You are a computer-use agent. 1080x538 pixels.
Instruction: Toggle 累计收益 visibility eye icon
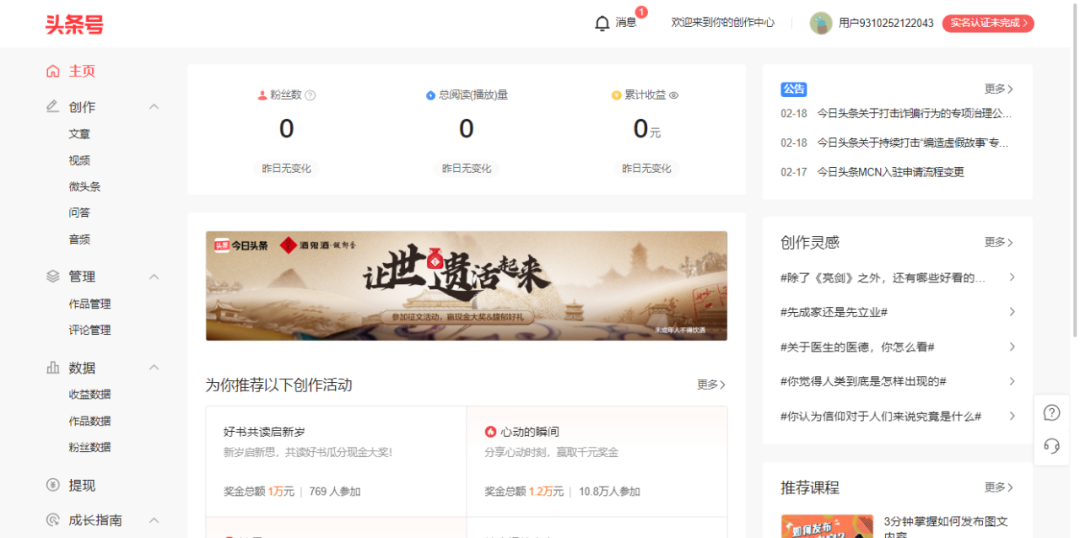(674, 96)
